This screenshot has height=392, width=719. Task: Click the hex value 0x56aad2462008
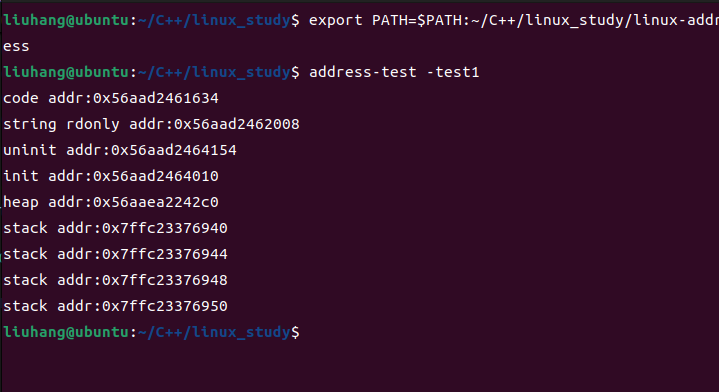tap(237, 124)
